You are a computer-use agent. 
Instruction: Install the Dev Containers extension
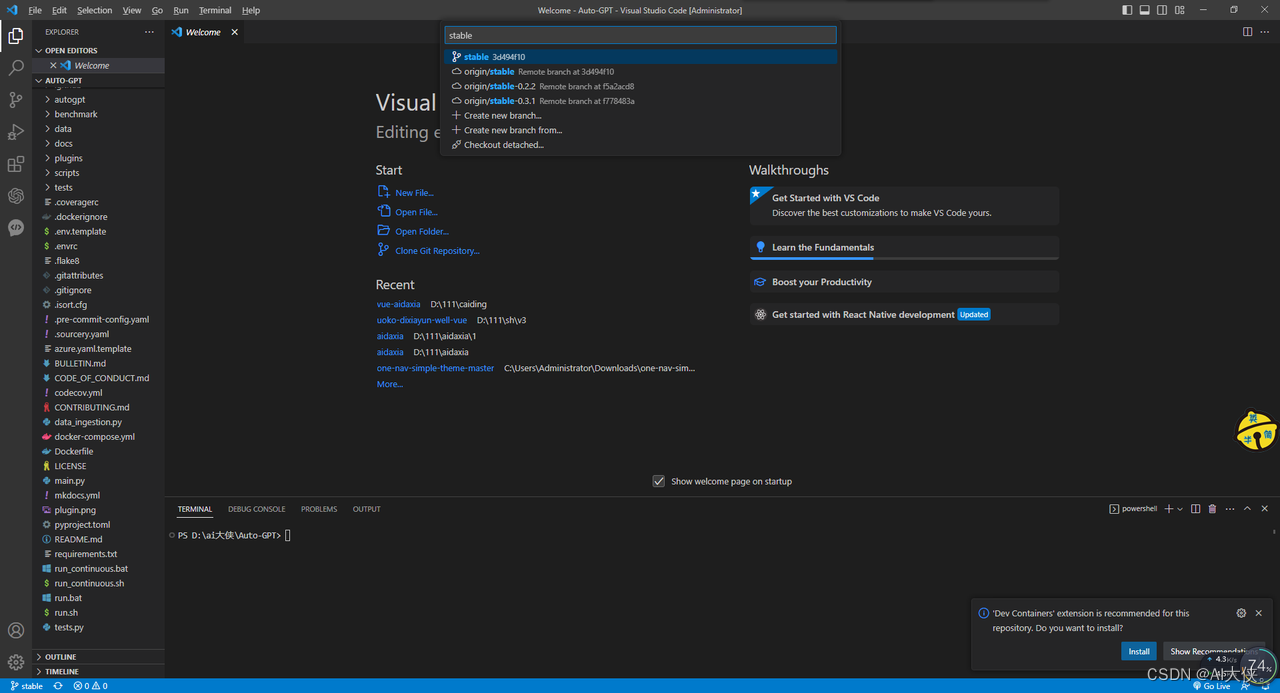coord(1139,651)
